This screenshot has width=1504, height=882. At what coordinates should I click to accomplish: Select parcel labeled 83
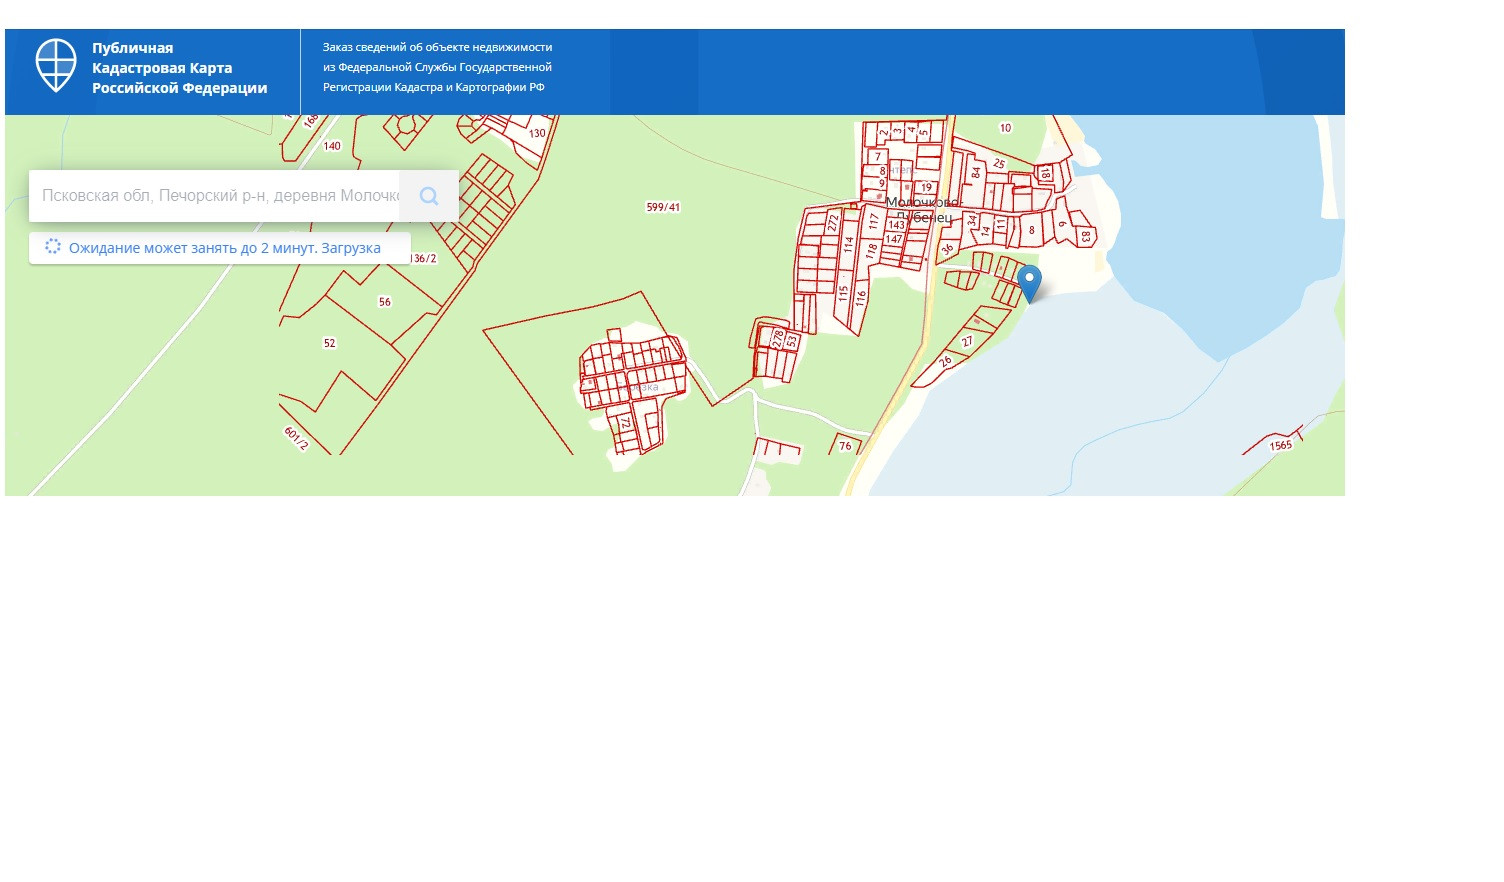tap(1086, 237)
